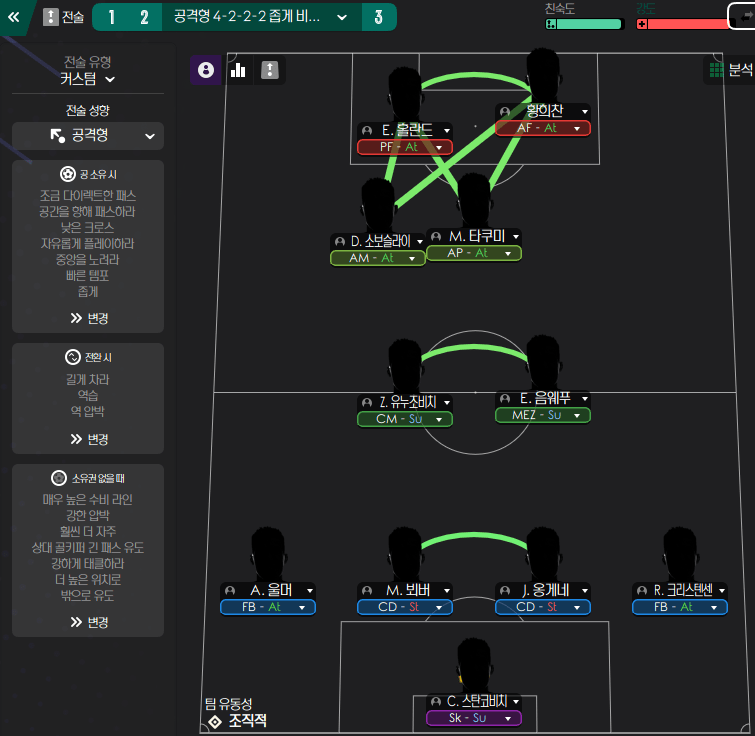Click the person icon beside R. 크리스텐센
This screenshot has height=736, width=755.
pos(642,590)
